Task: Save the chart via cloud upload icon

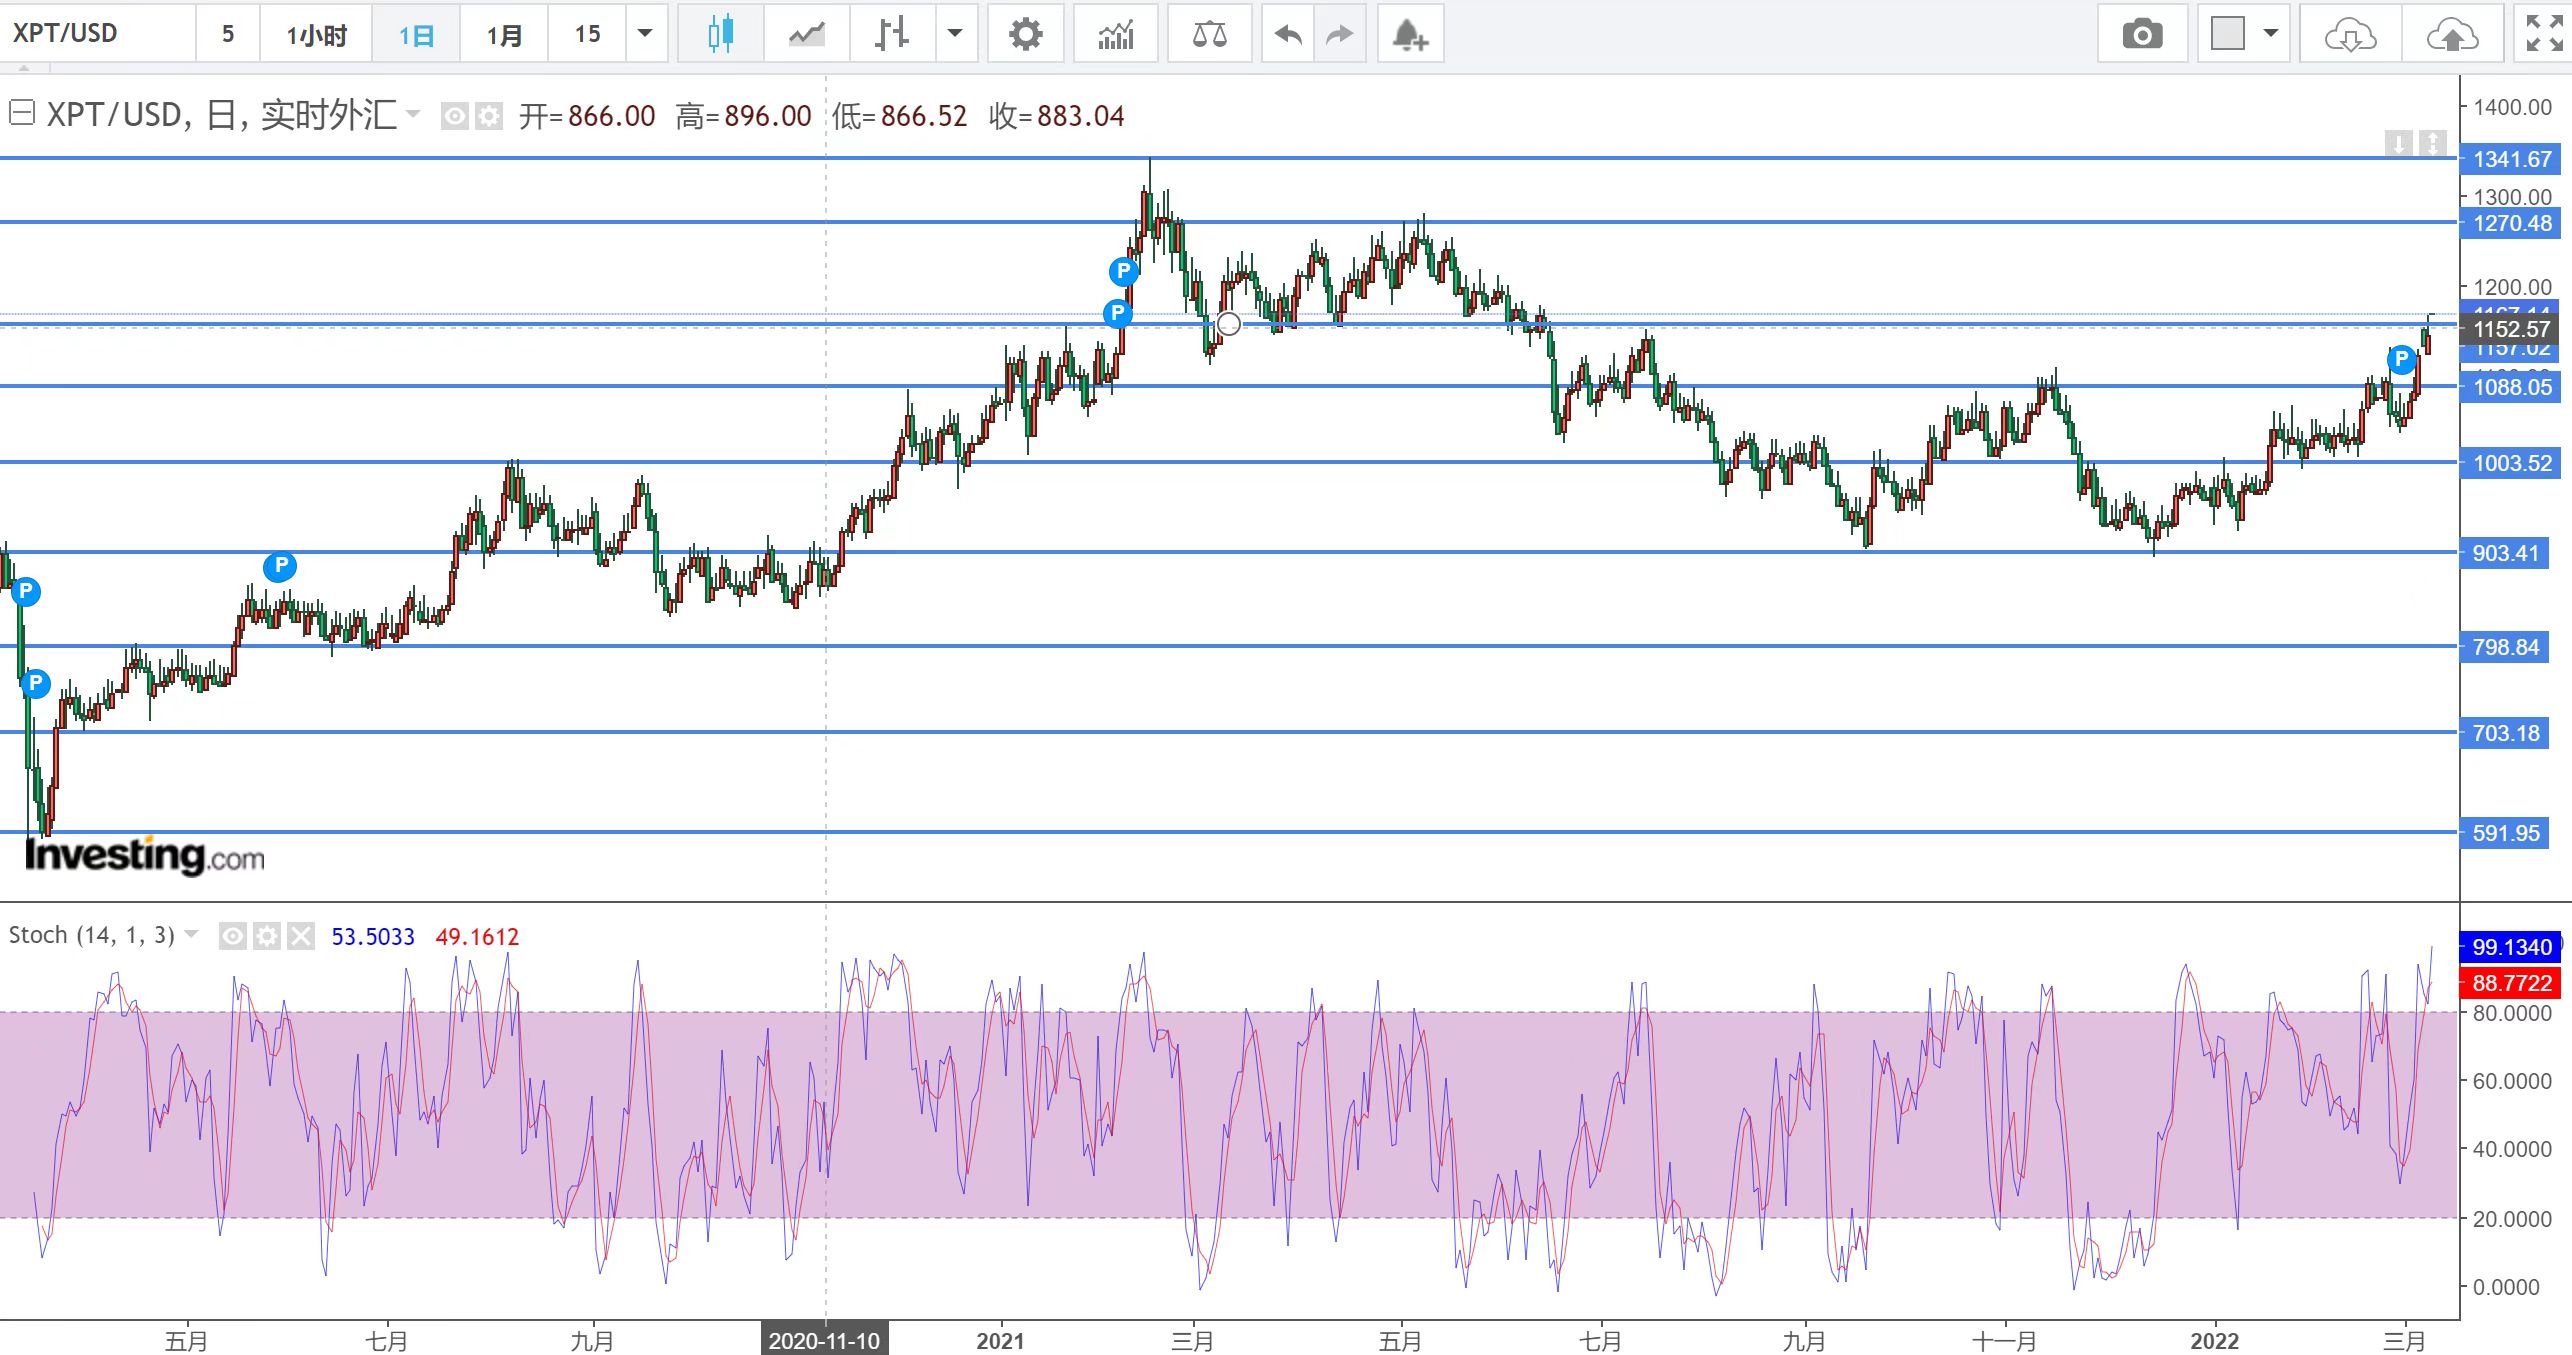Action: click(x=2452, y=34)
